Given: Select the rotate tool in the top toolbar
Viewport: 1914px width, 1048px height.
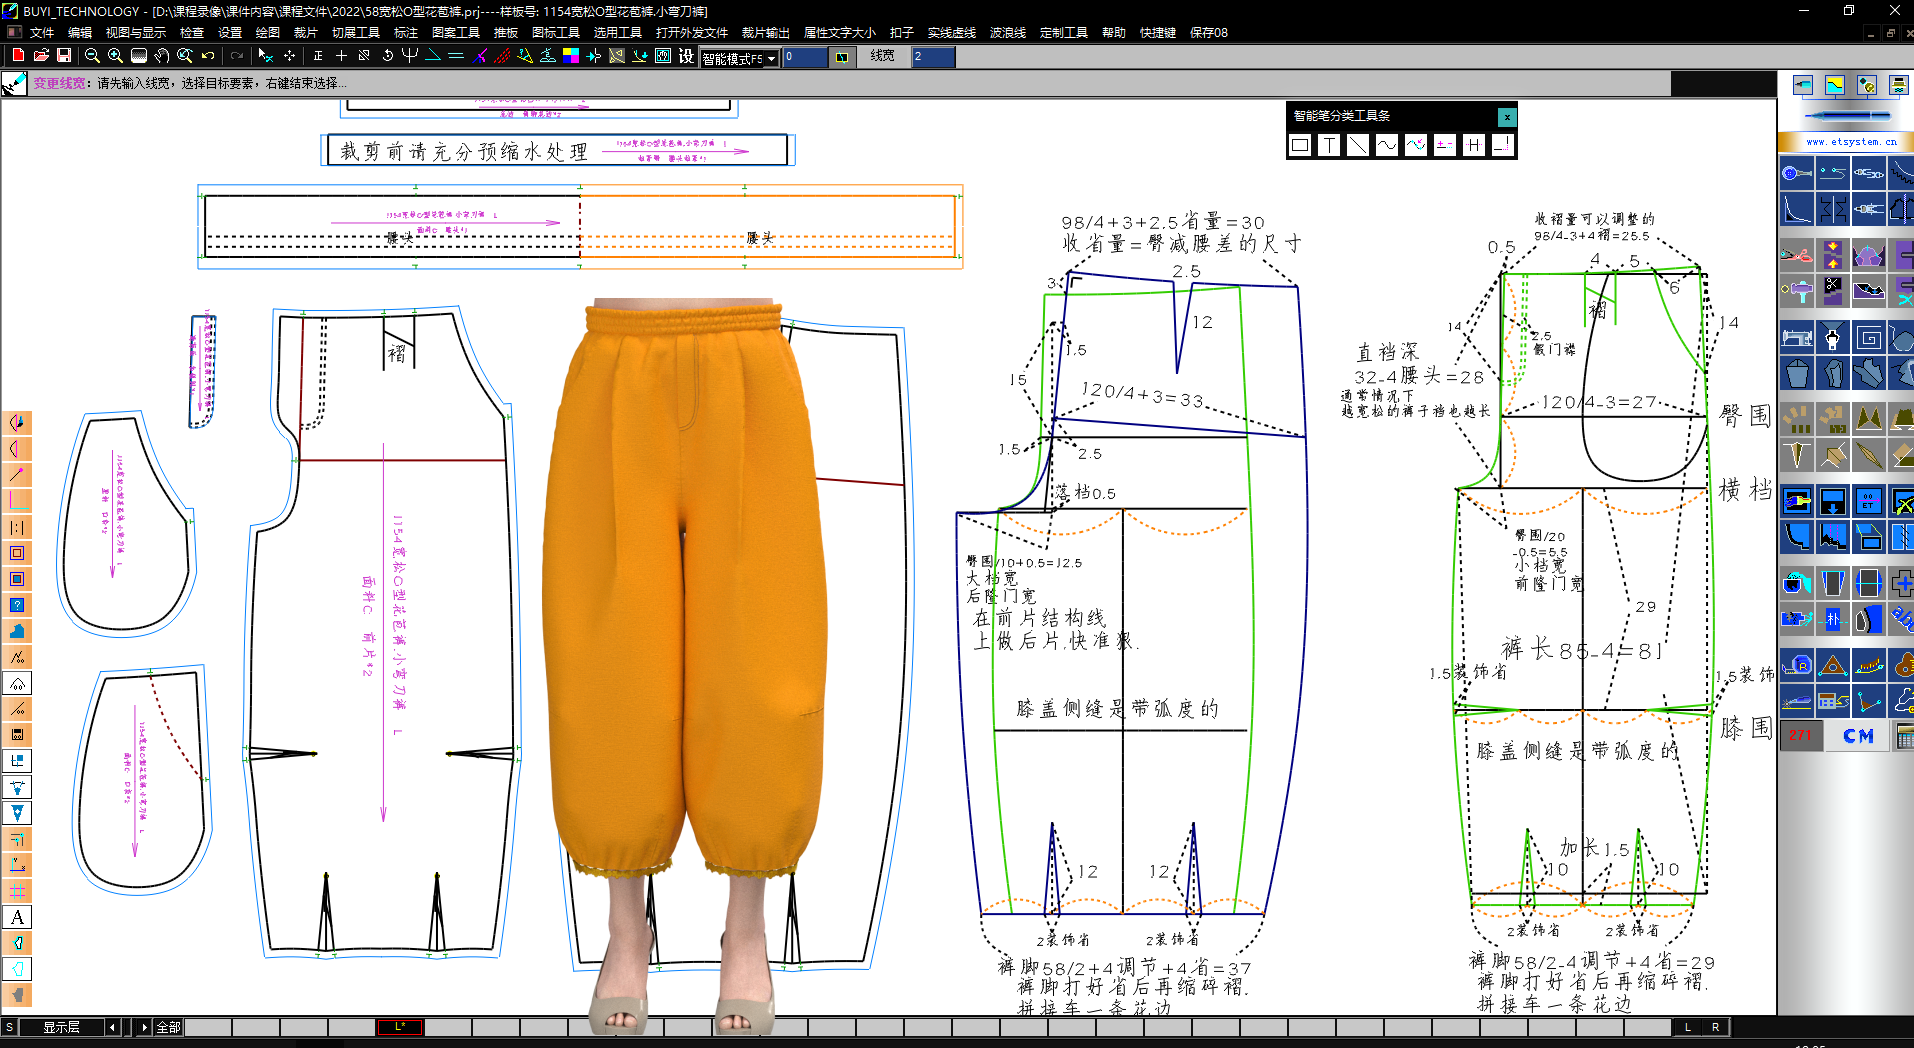Looking at the screenshot, I should [x=388, y=57].
